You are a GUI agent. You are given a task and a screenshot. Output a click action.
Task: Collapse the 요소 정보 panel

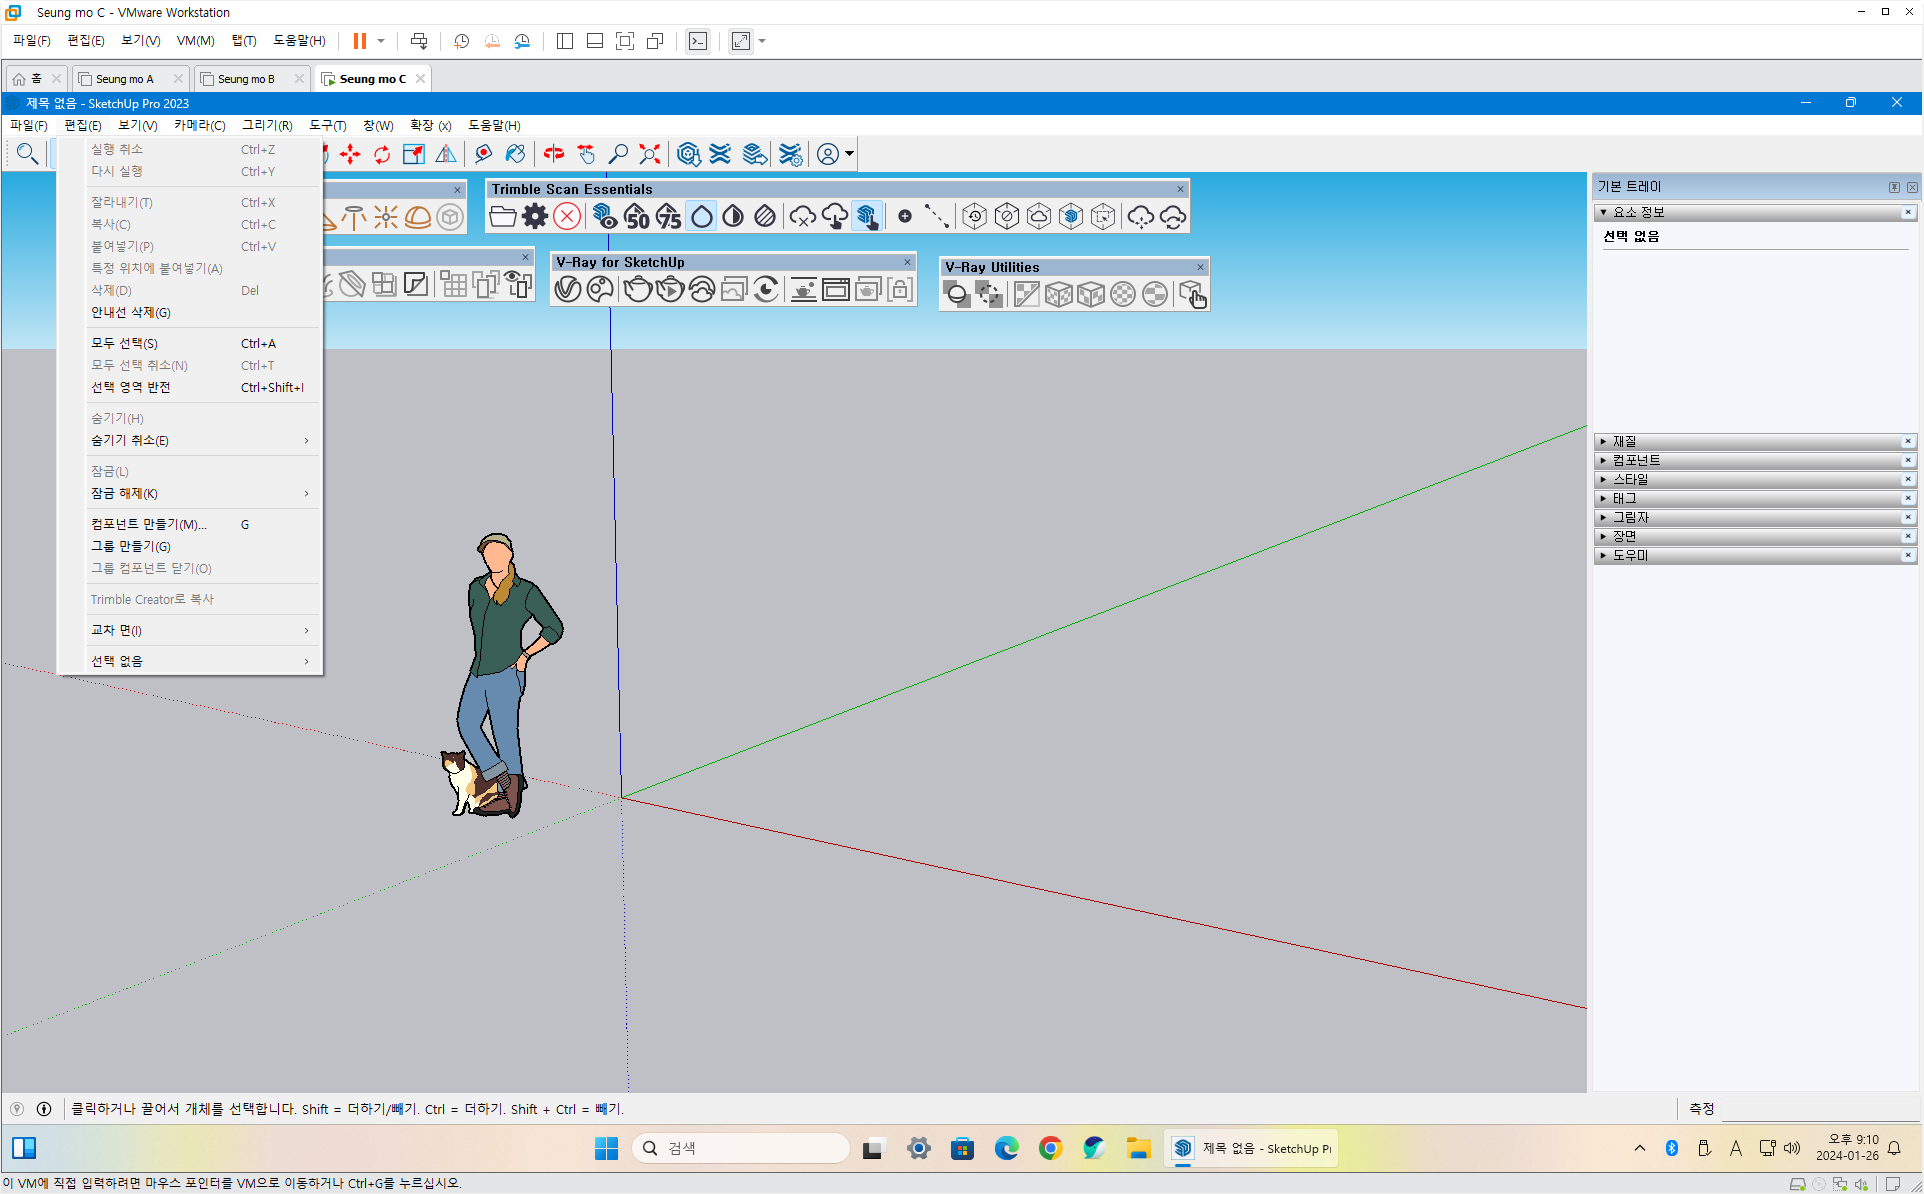point(1638,212)
